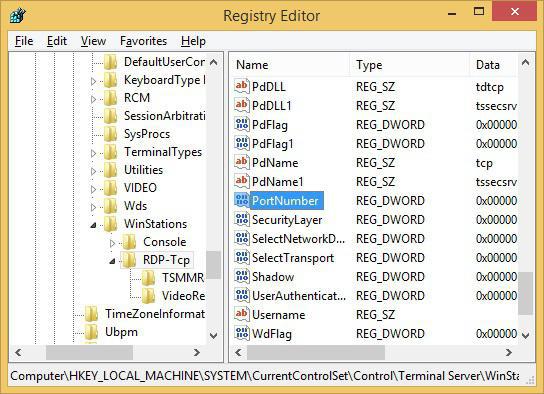Collapse the RDP-Tcp key

tap(112, 261)
